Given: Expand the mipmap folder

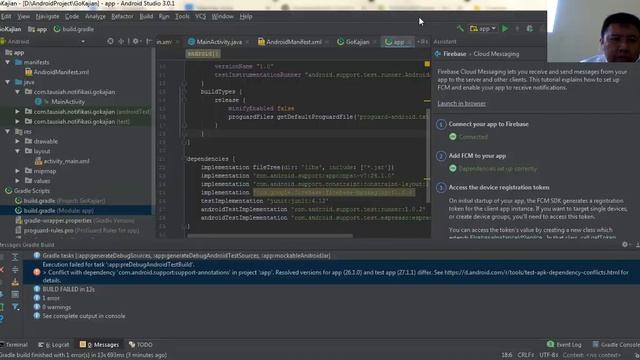Looking at the screenshot, I should click(x=18, y=171).
